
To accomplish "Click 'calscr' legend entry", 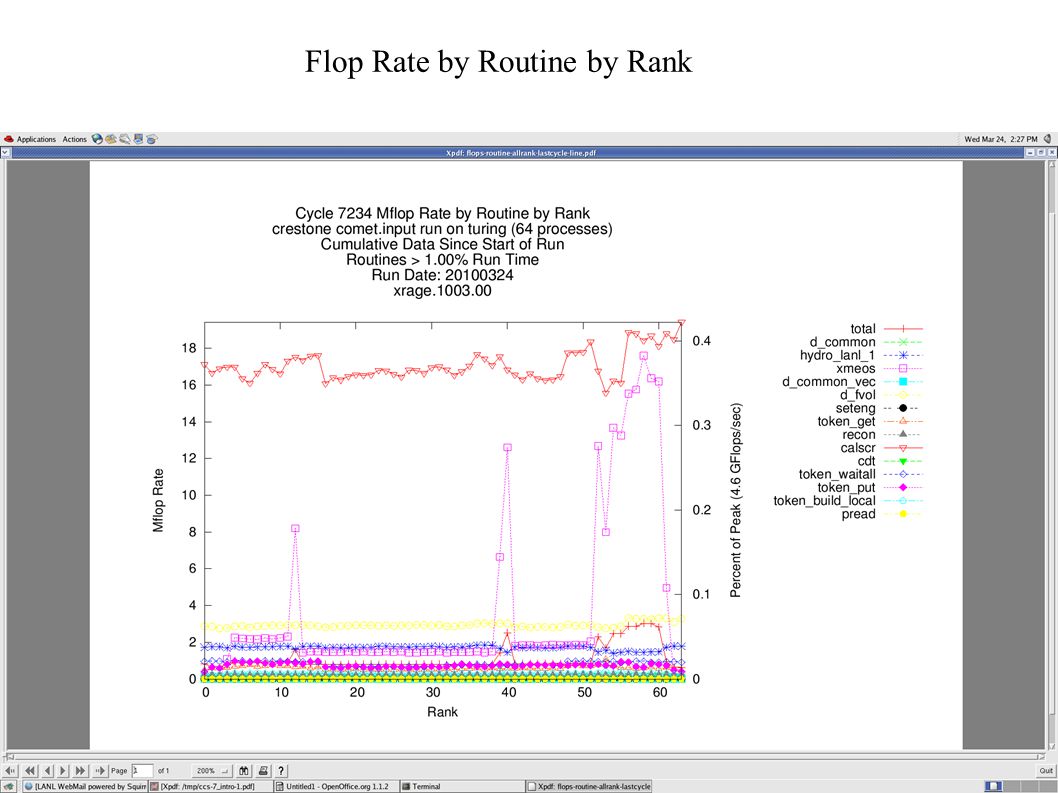I will 881,448.
